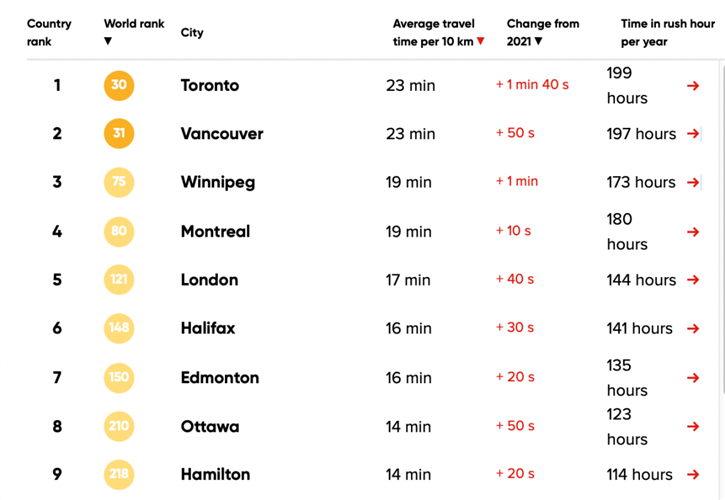Click the orange world rank 30 badge
Screen dimensions: 725x500
point(119,85)
